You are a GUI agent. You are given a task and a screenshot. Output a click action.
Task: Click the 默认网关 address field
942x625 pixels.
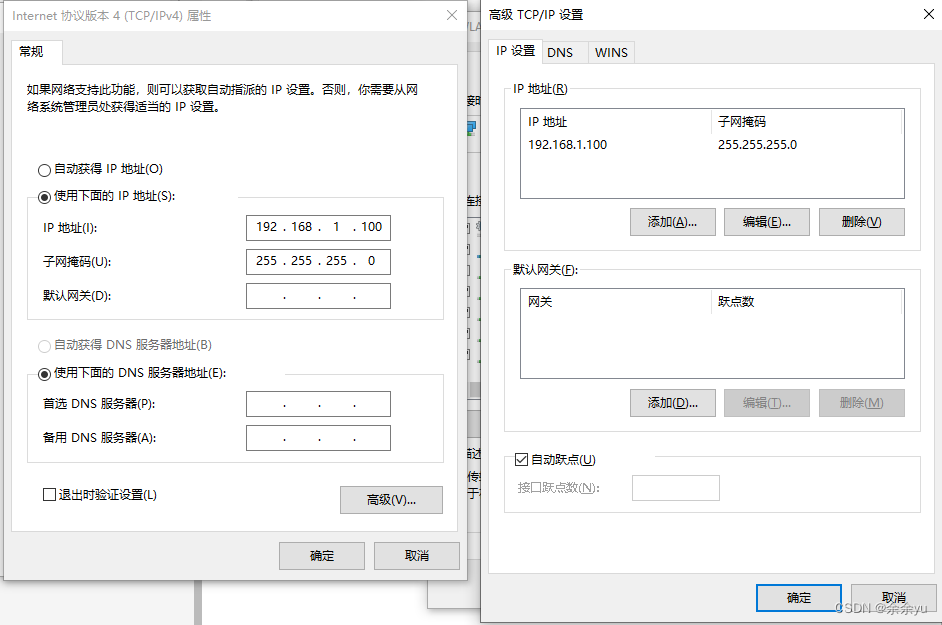coord(318,295)
